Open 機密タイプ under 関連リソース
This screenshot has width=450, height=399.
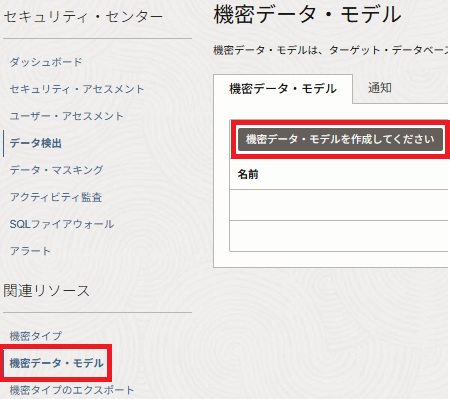point(36,336)
